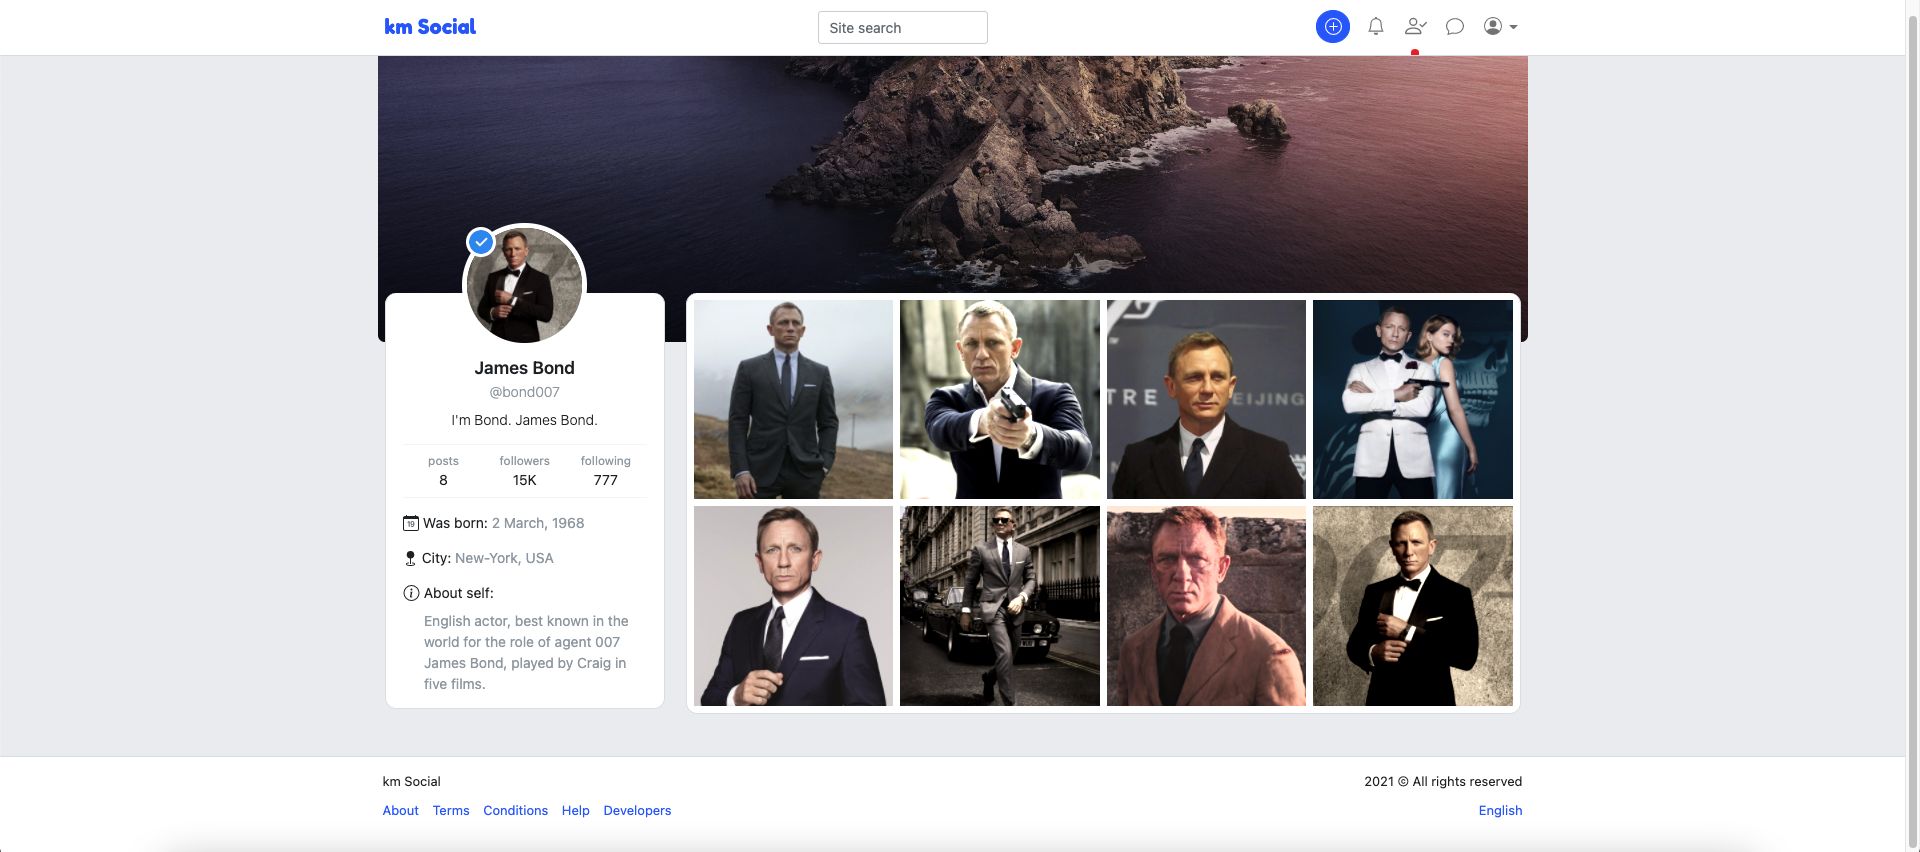
Task: Click the blue create post plus icon
Action: point(1332,27)
